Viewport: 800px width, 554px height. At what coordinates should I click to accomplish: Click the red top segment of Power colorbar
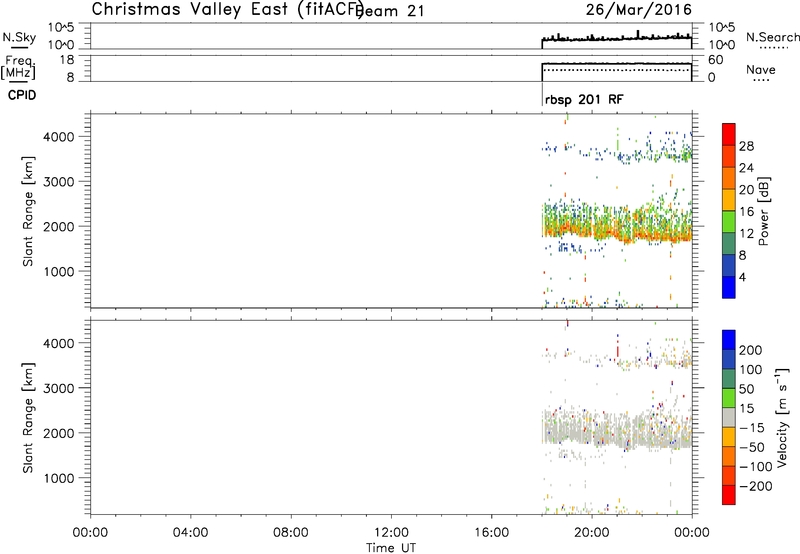pos(729,134)
